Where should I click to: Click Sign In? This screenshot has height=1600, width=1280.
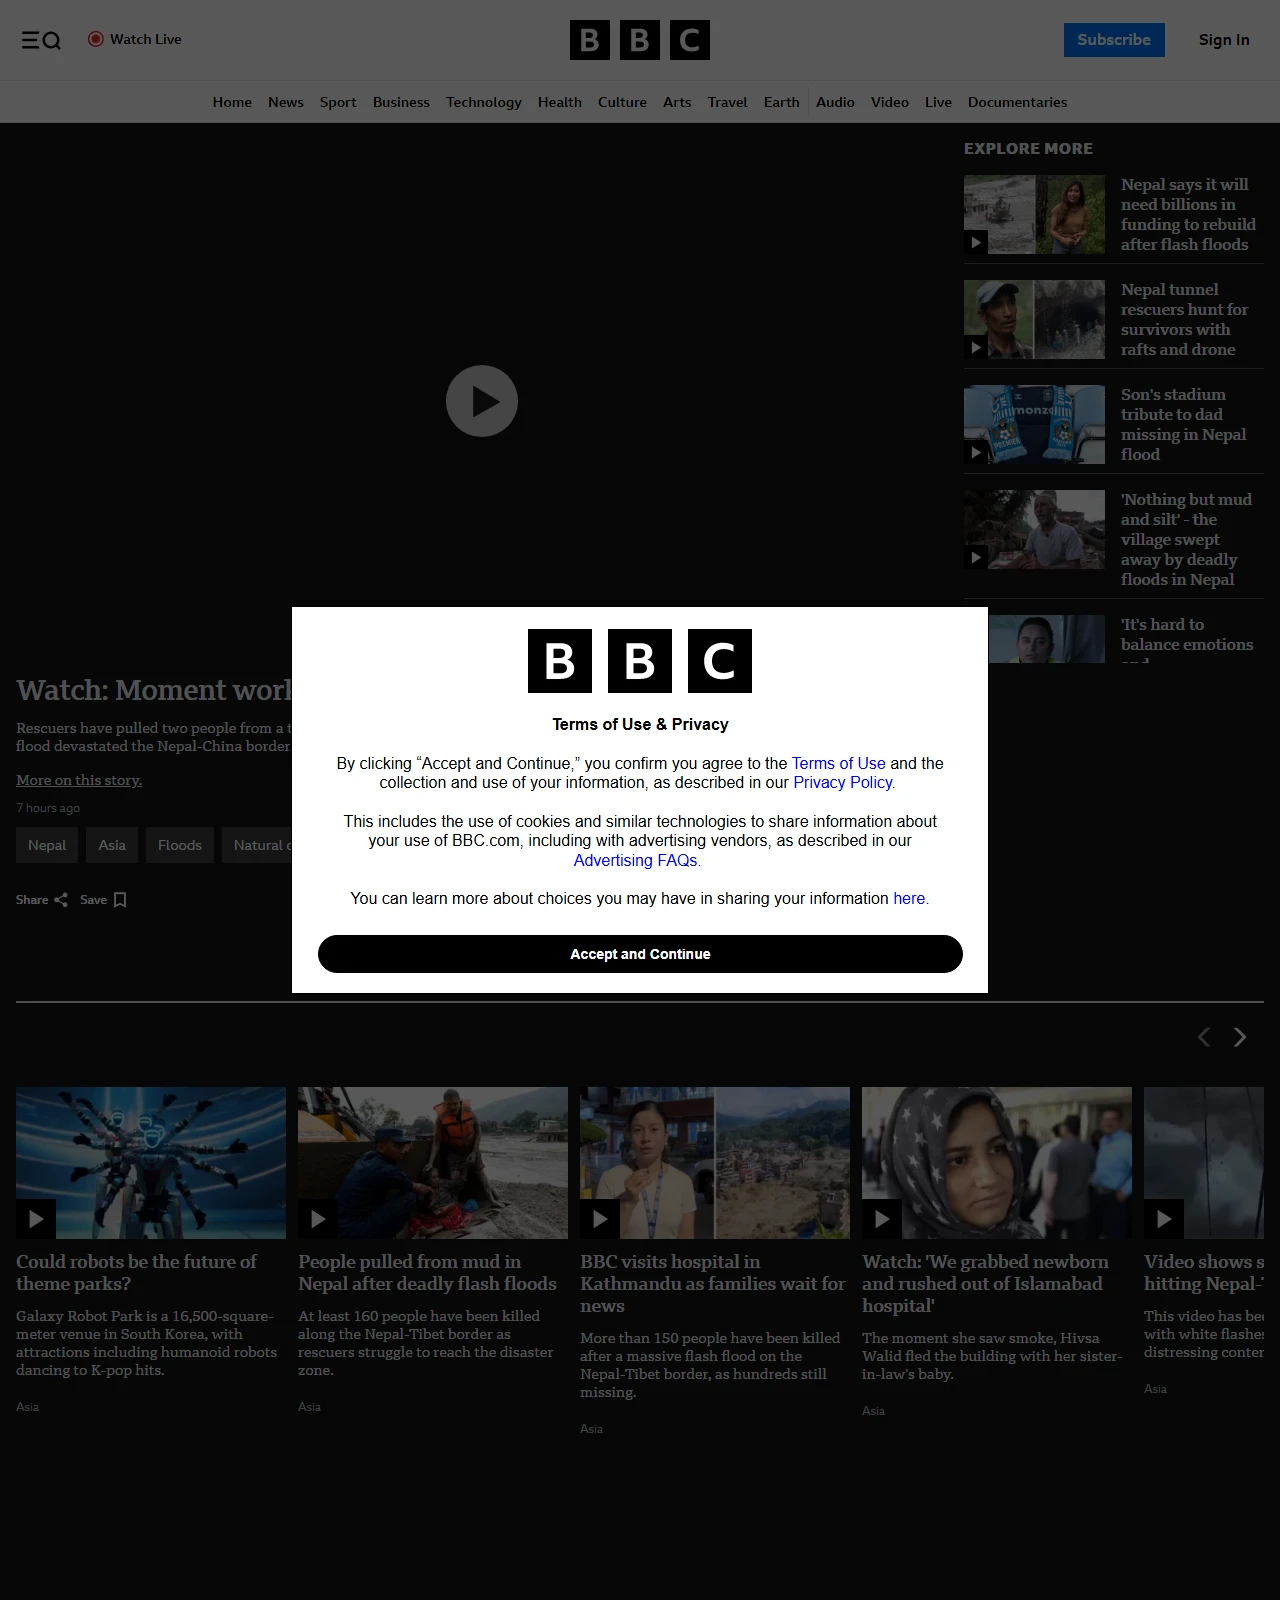pos(1224,40)
